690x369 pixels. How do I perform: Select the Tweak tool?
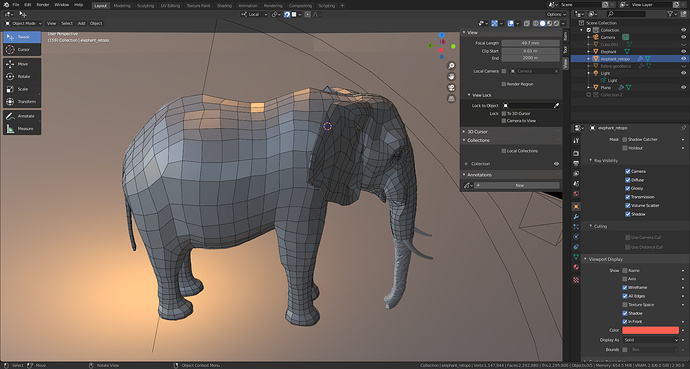(22, 37)
